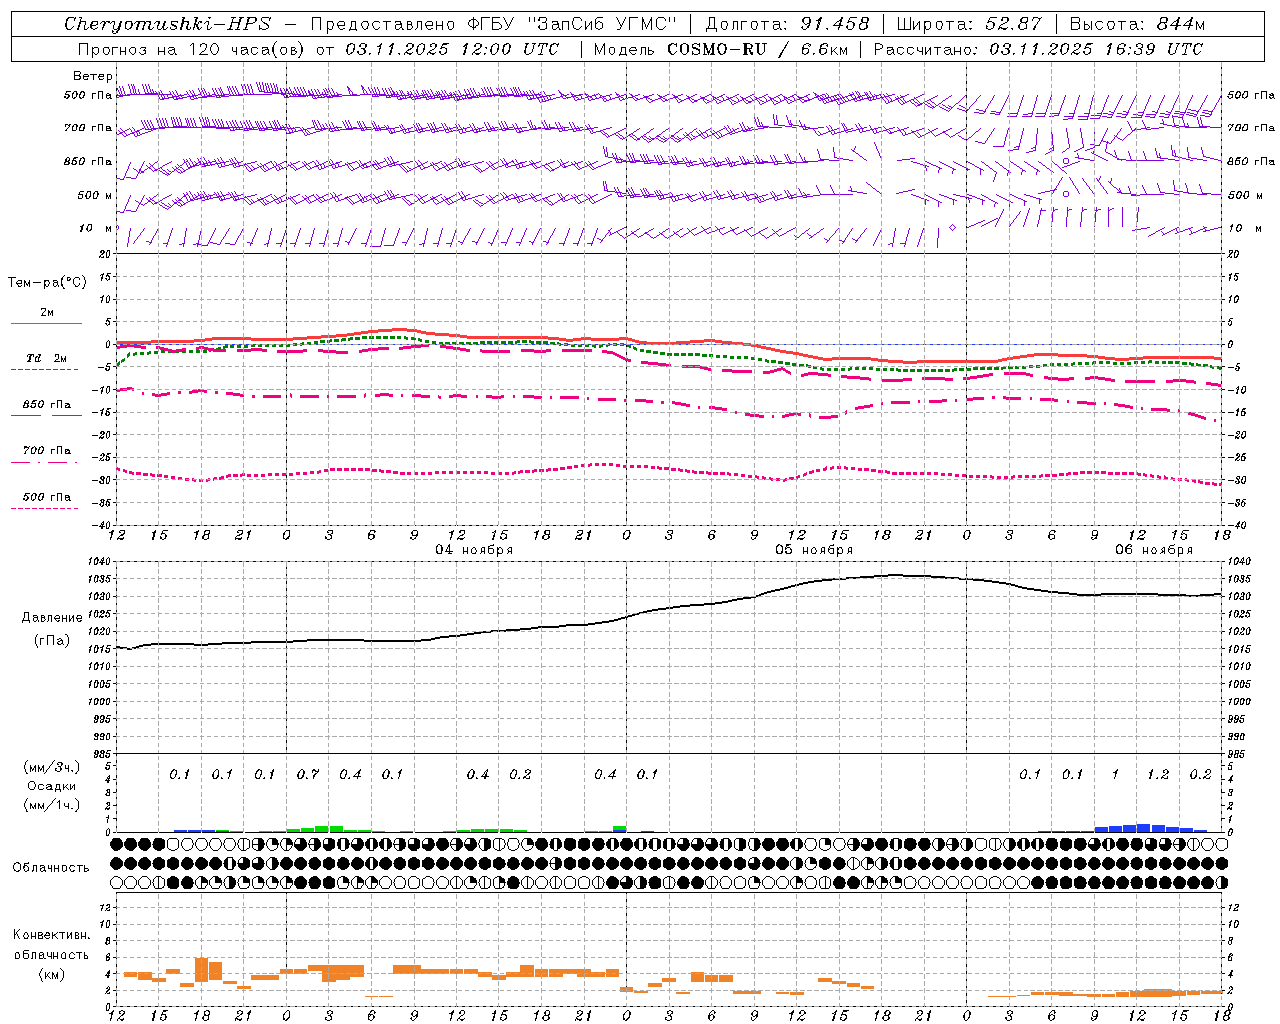
Task: Click the (км) unit of convective cloudiness
Action: point(51,974)
